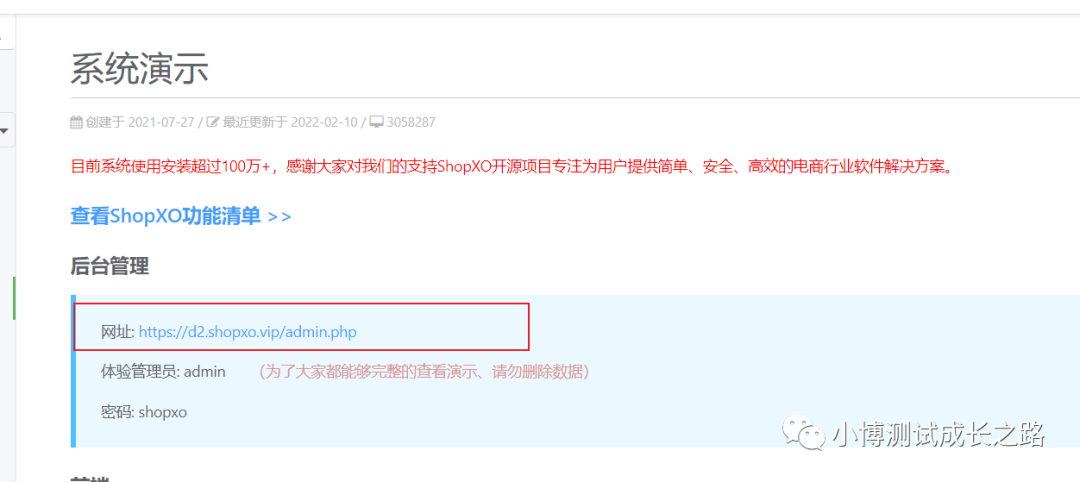Click the 体验管理员 label
The height and width of the screenshot is (482, 1080).
(x=141, y=372)
